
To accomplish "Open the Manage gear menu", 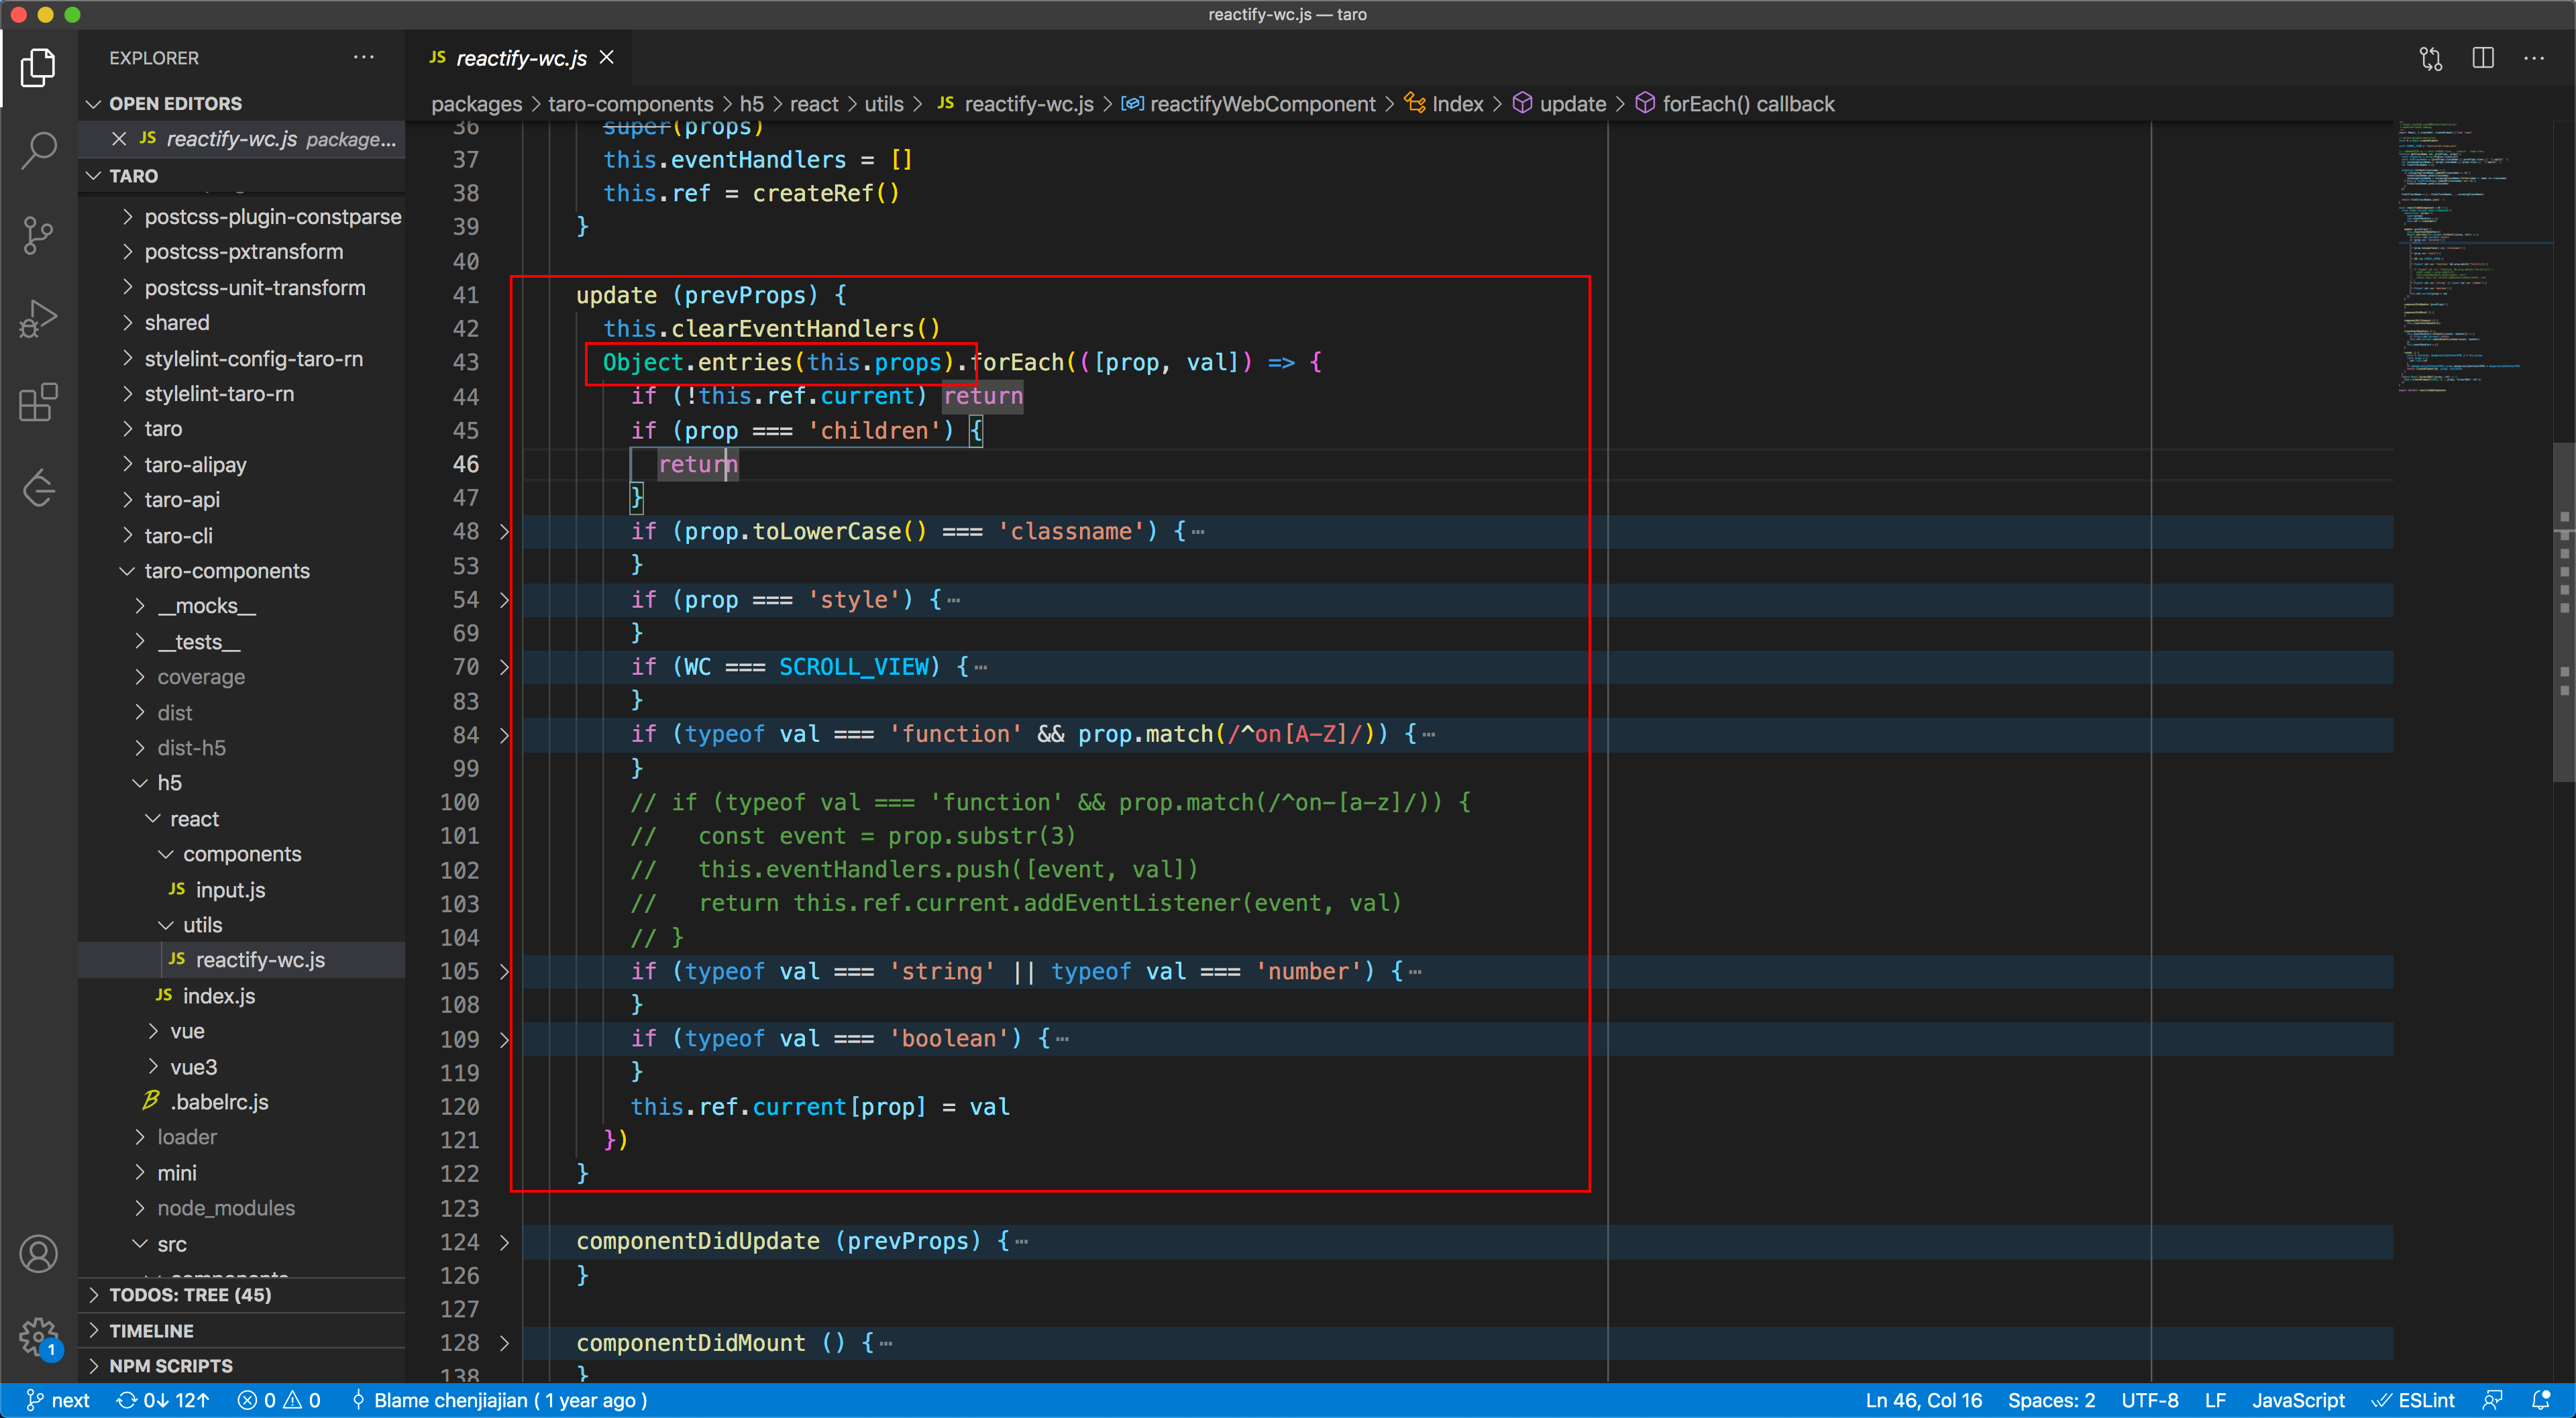I will coord(38,1335).
